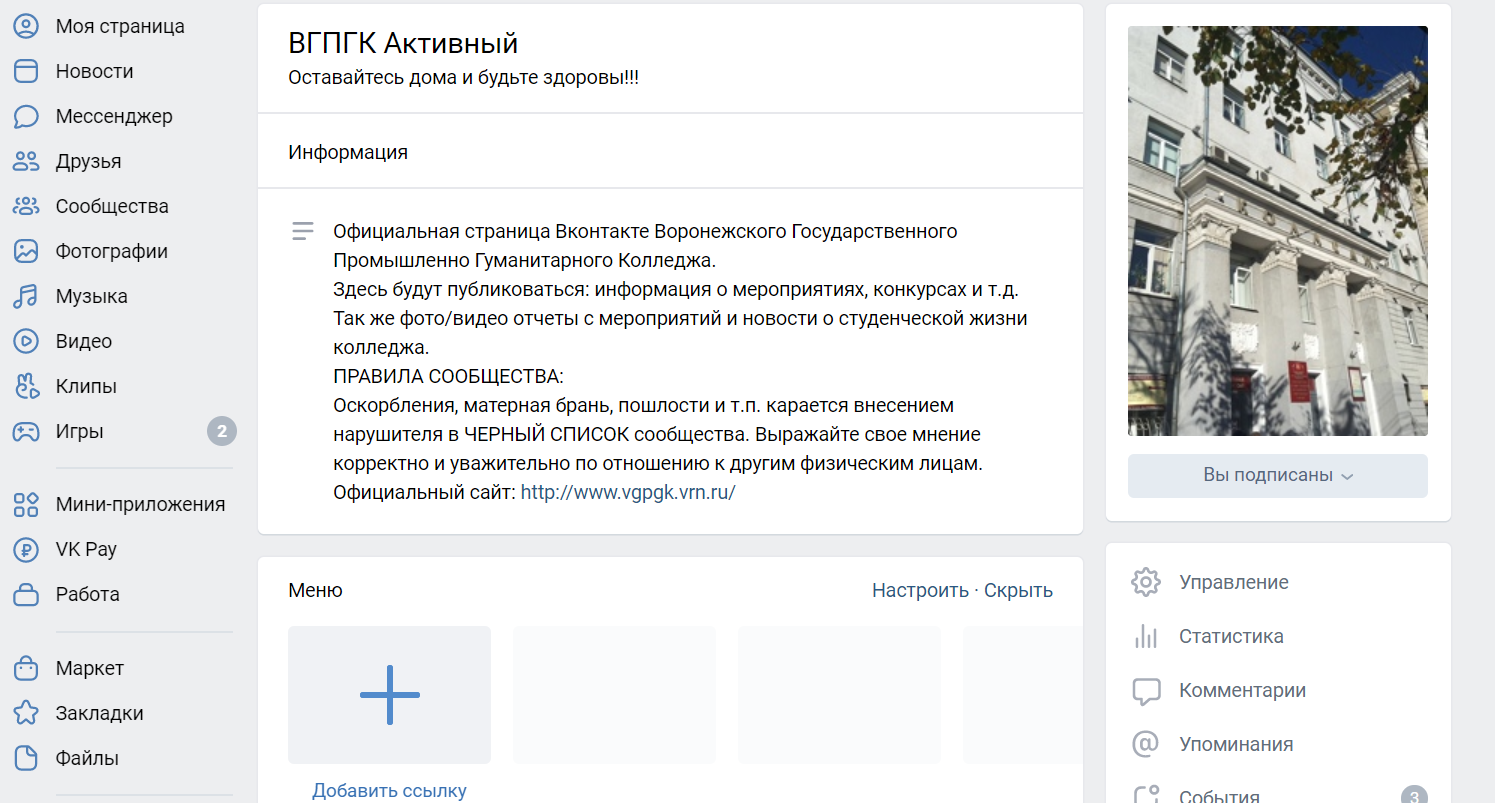Click the Маркет shopping bag icon

[x=26, y=668]
